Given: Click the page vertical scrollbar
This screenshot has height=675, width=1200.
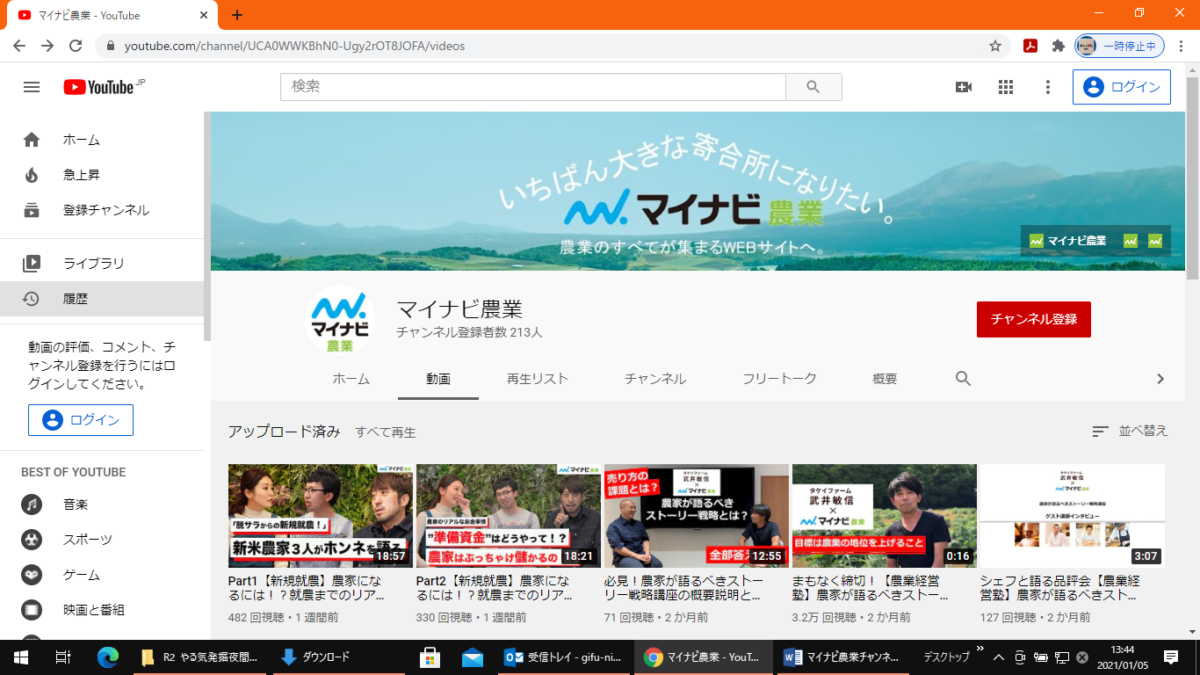Looking at the screenshot, I should pos(1191,177).
